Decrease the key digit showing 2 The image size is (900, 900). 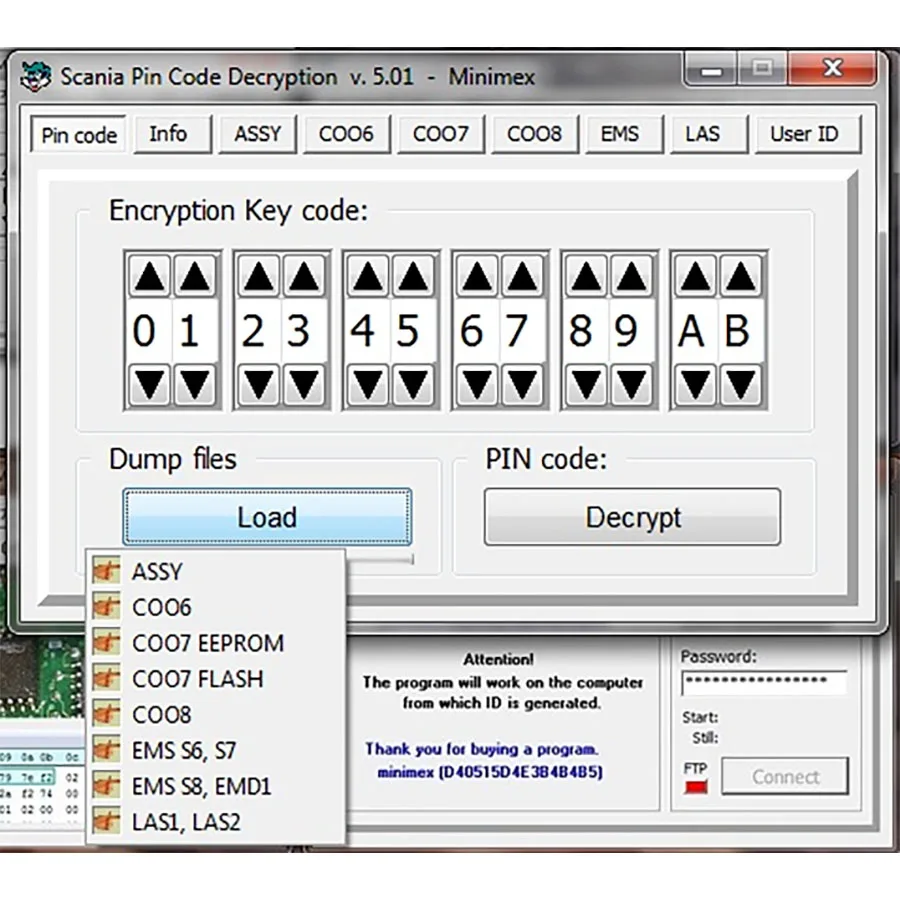pos(259,383)
